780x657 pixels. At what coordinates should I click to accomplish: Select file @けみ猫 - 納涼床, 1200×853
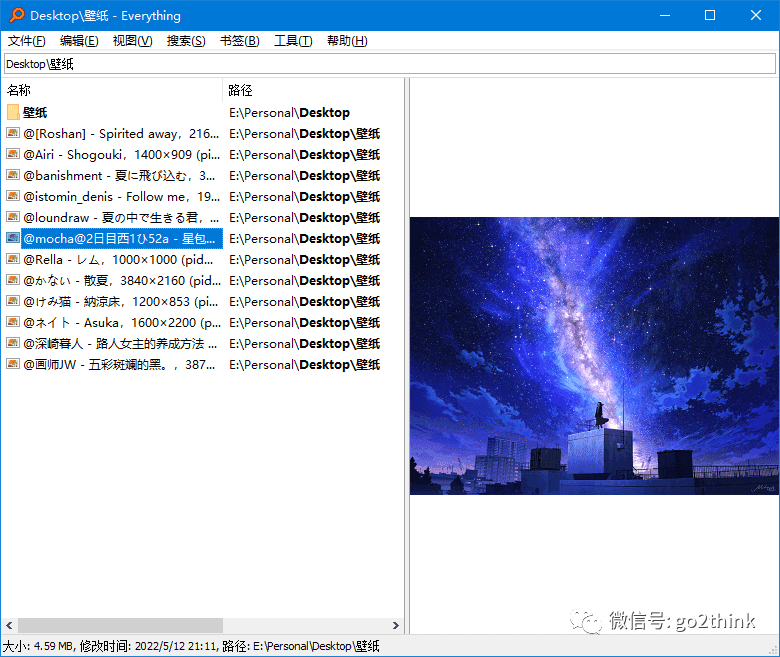(120, 301)
